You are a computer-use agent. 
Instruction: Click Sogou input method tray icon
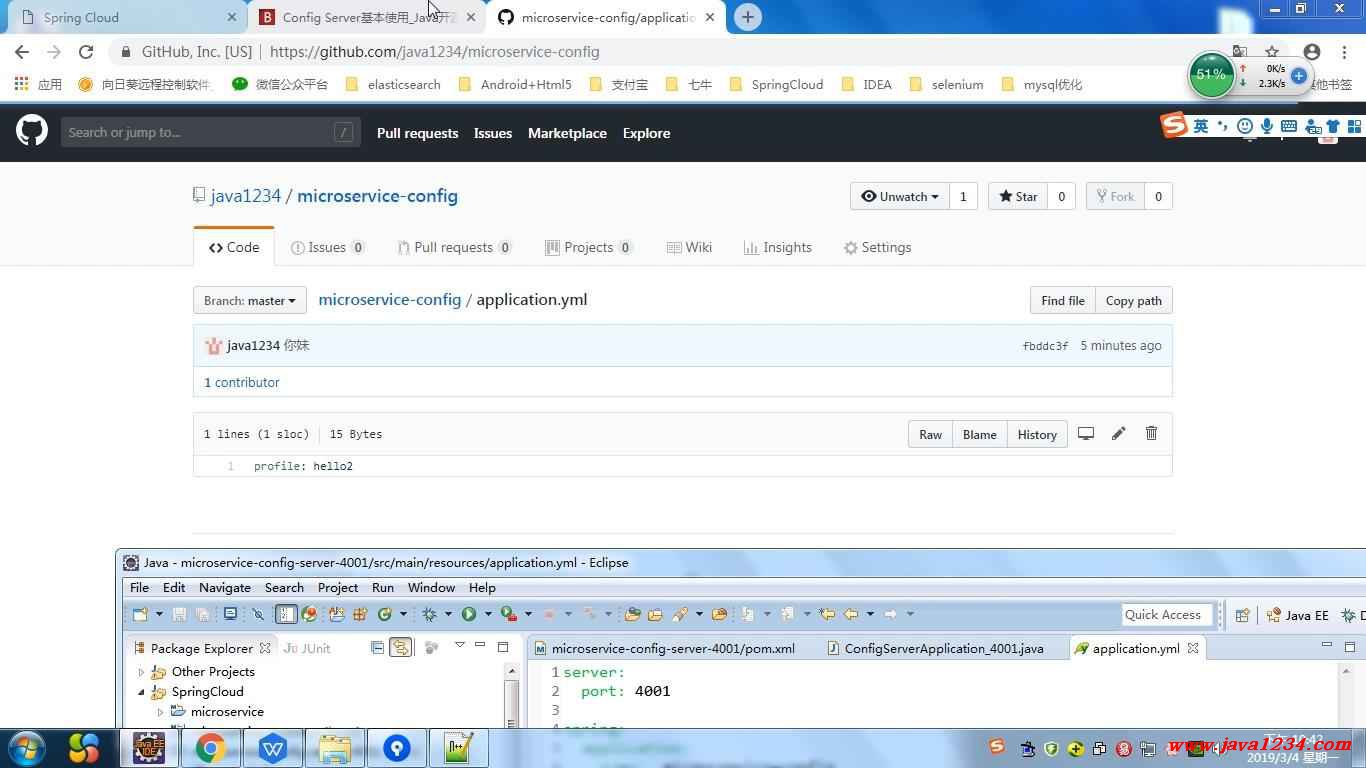[x=996, y=746]
